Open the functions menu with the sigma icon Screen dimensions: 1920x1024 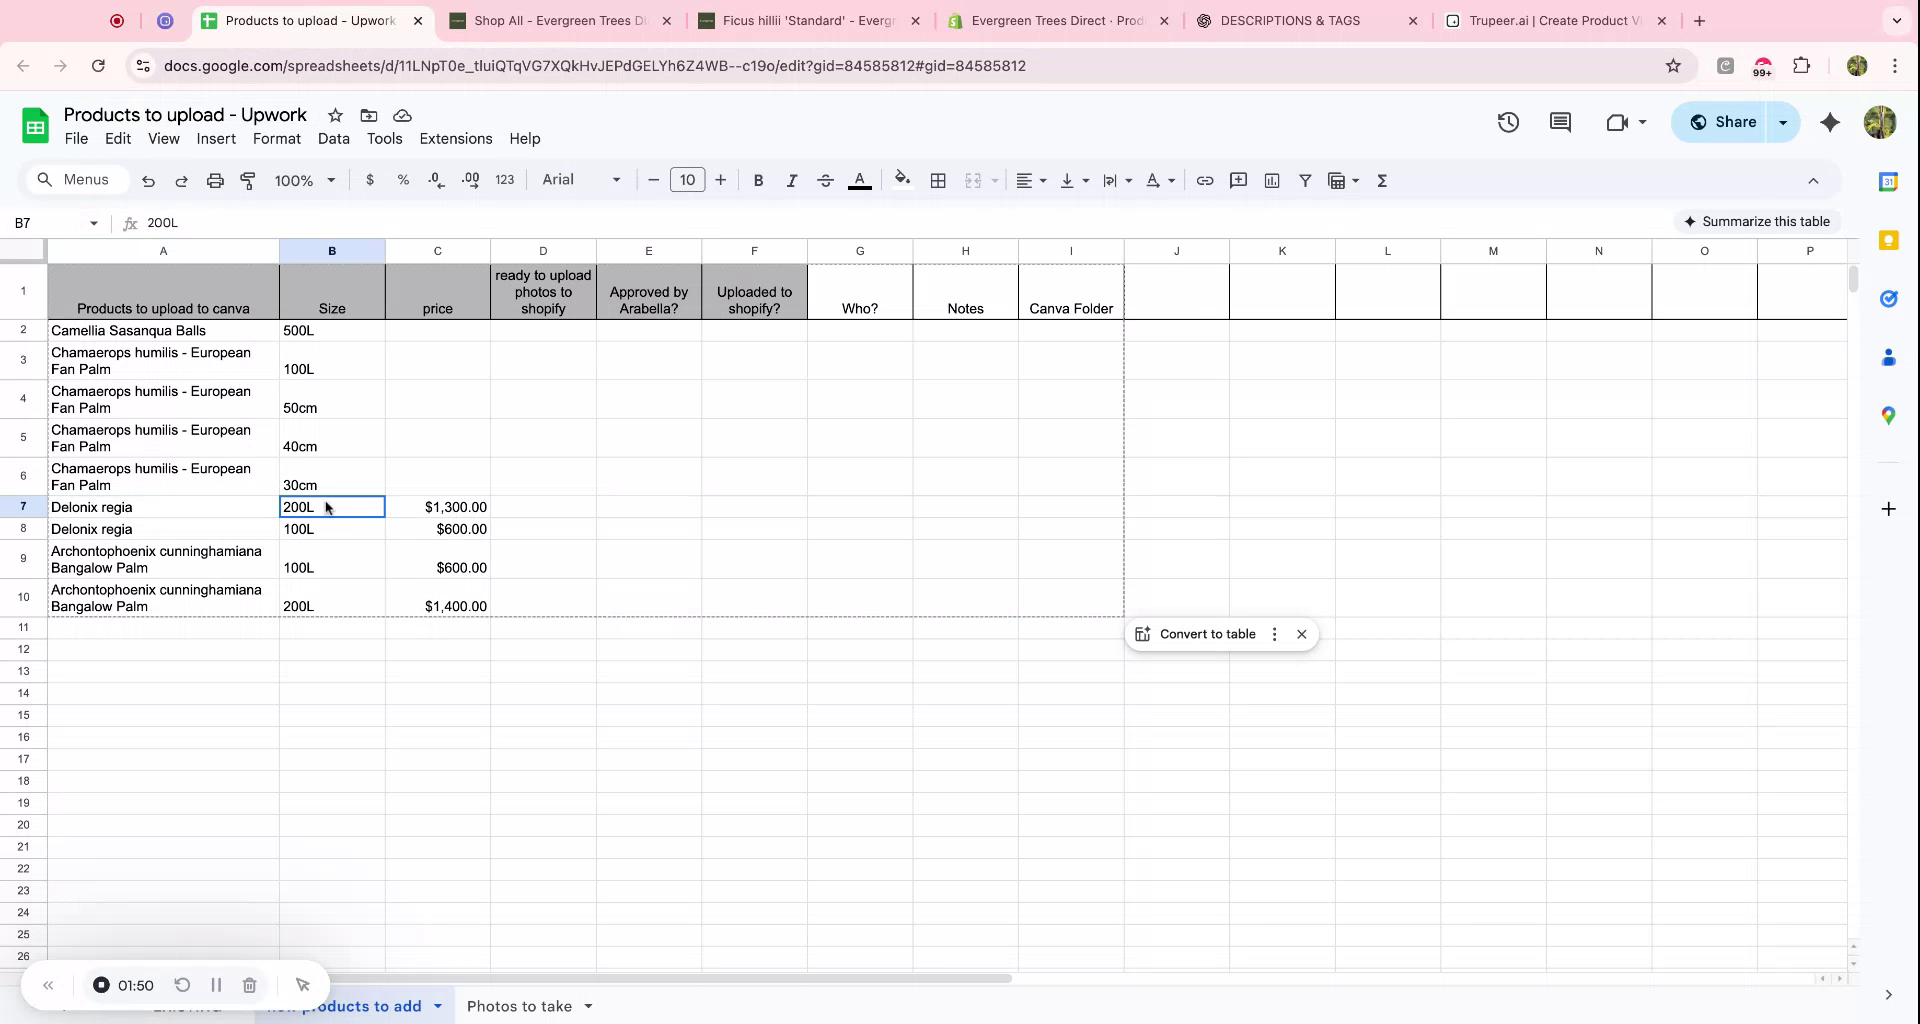(x=1383, y=180)
